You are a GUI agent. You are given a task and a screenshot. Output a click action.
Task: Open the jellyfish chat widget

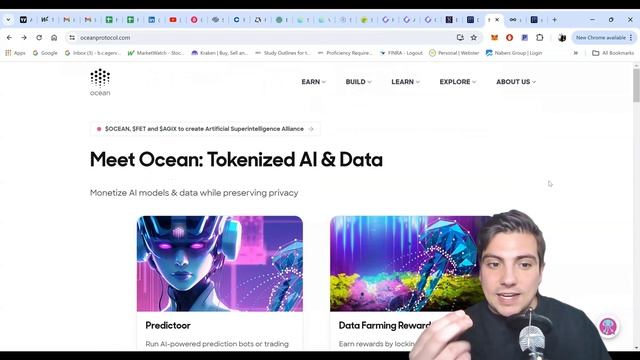[608, 327]
